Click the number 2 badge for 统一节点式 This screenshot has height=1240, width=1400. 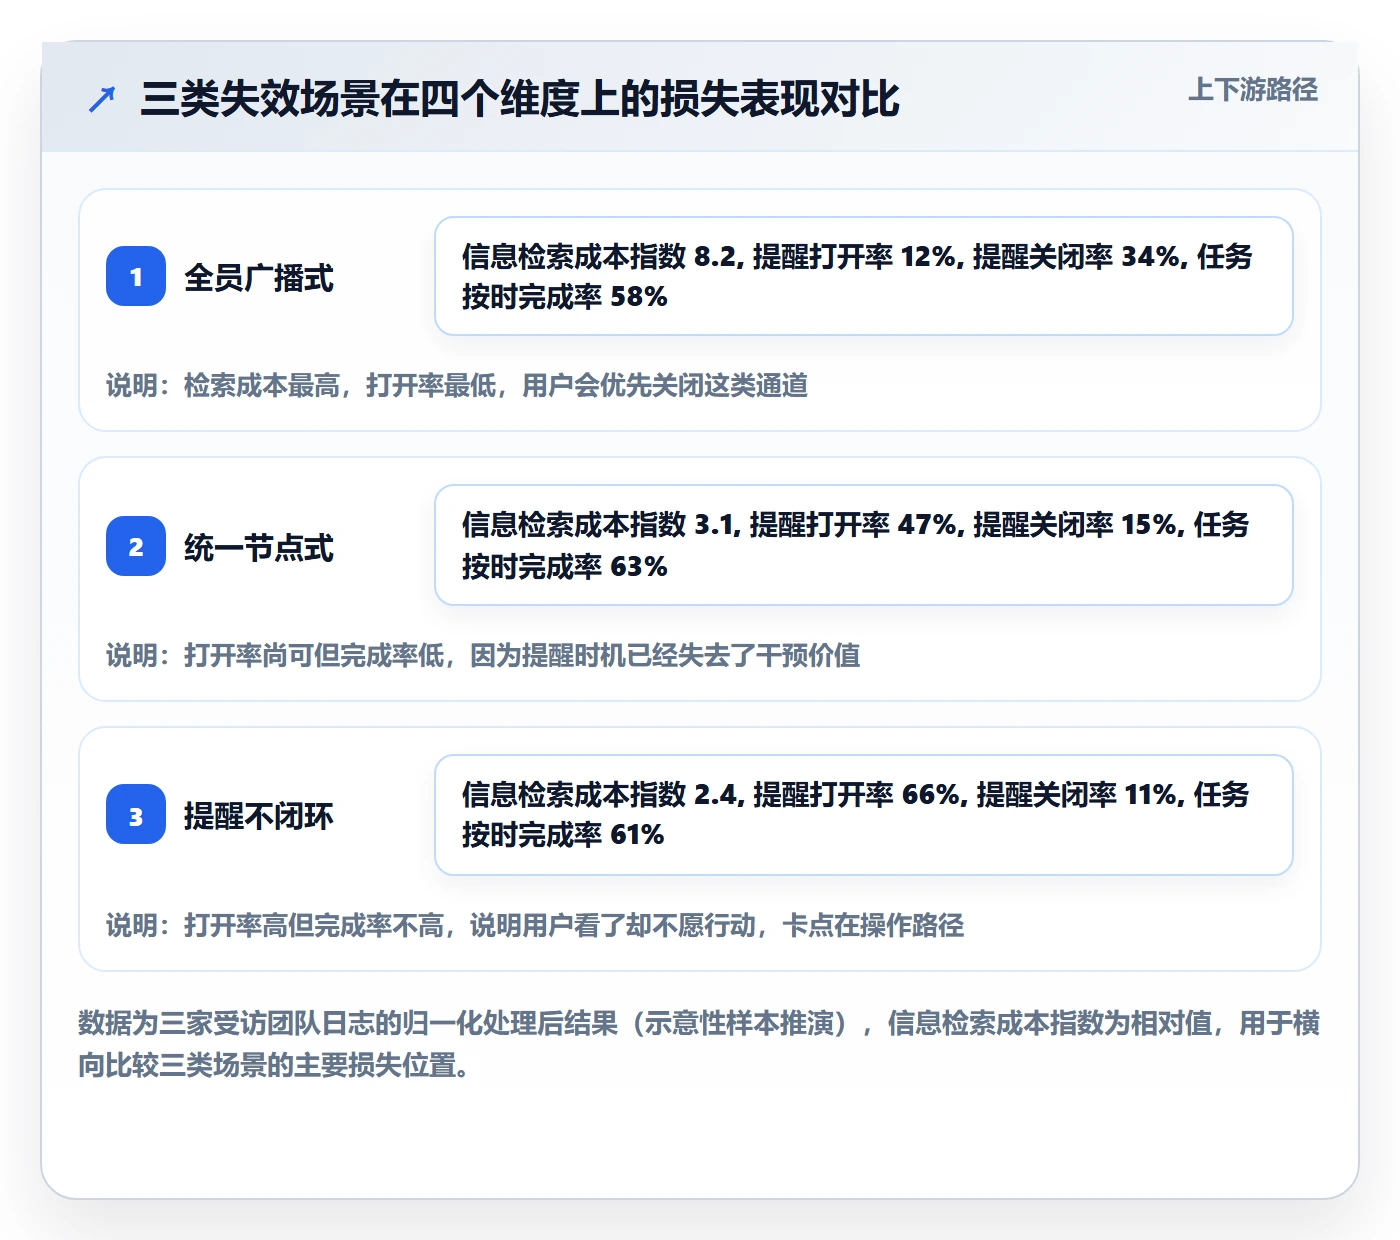(136, 546)
